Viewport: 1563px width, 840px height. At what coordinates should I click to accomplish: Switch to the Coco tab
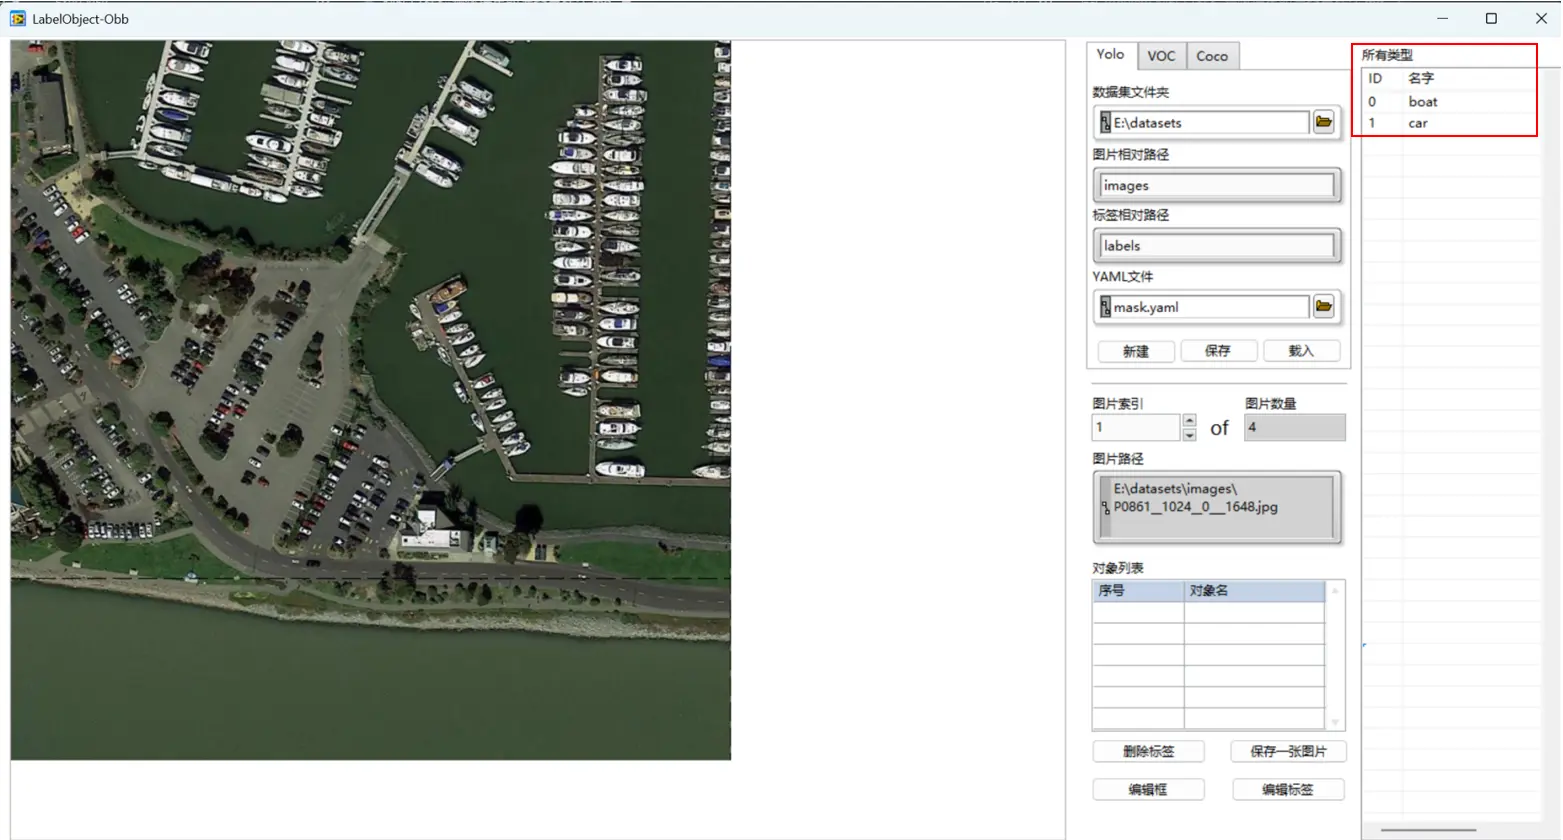point(1212,56)
